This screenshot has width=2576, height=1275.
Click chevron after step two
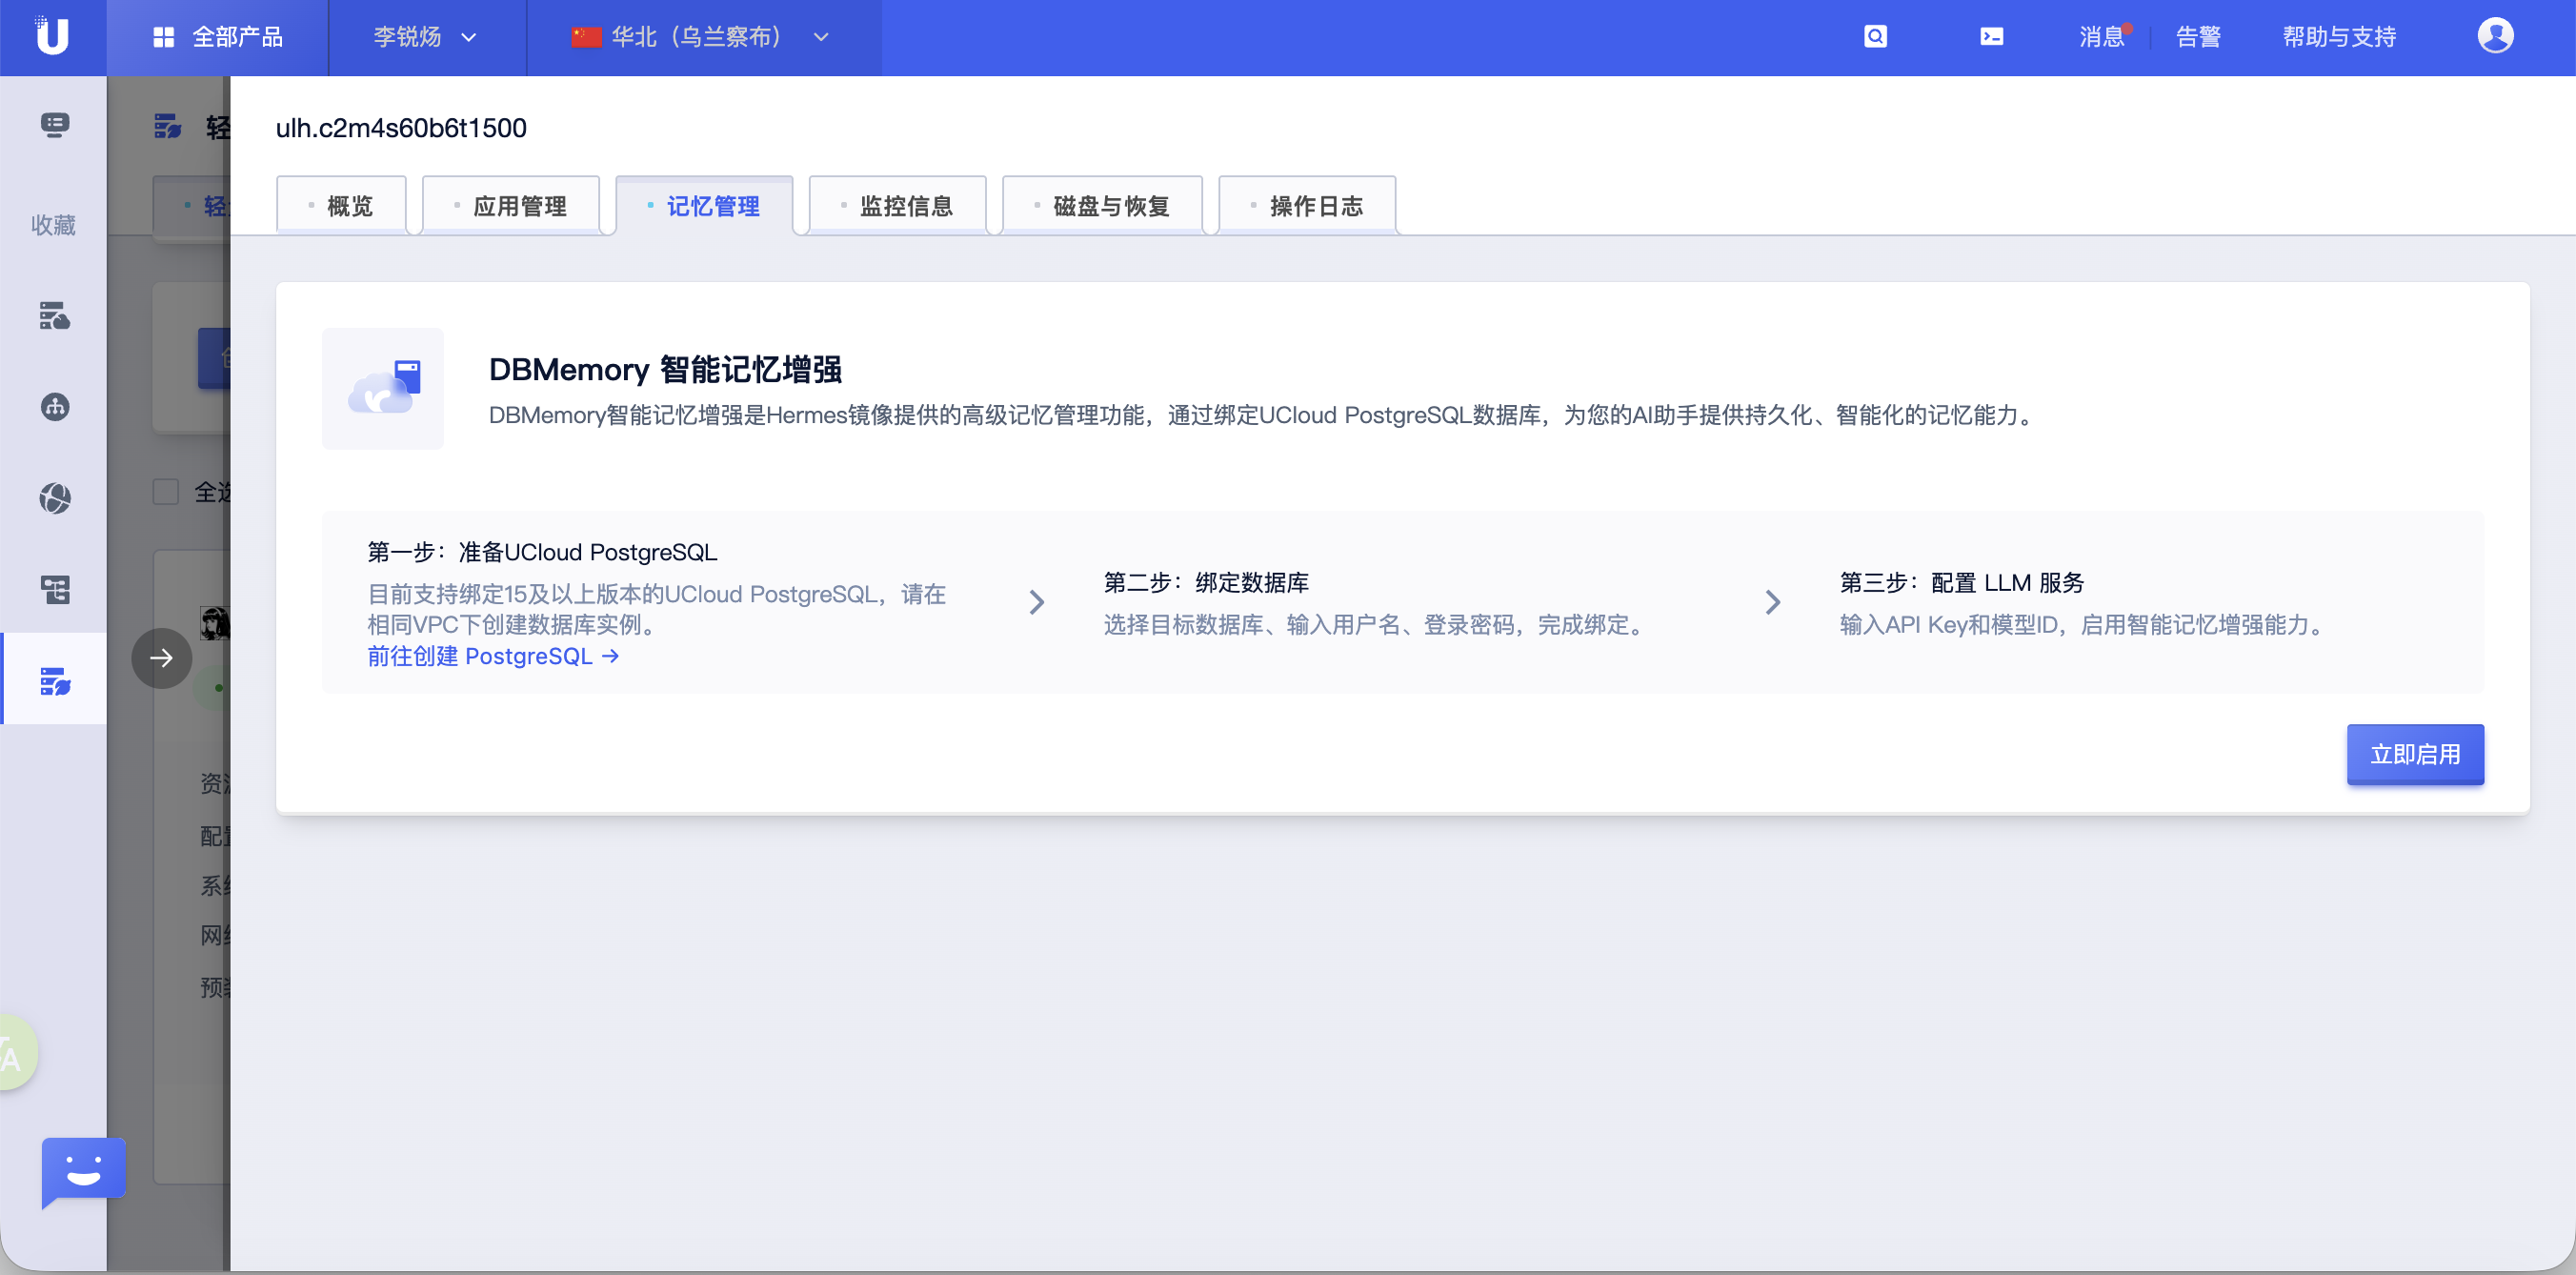[1773, 602]
